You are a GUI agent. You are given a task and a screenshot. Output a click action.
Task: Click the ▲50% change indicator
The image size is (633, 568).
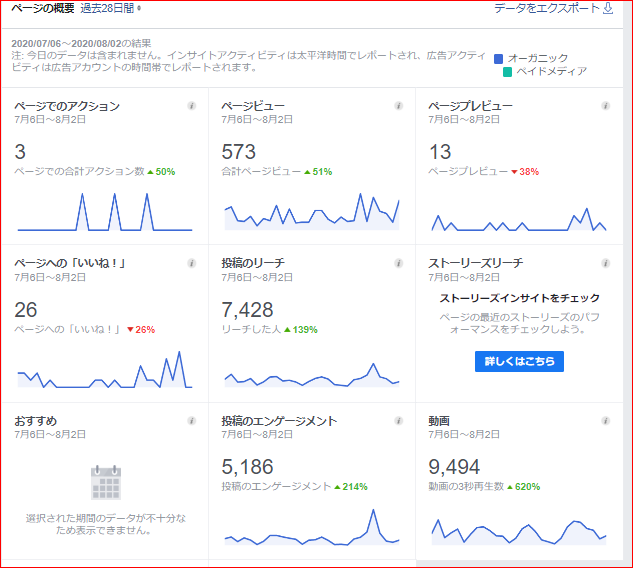click(161, 172)
